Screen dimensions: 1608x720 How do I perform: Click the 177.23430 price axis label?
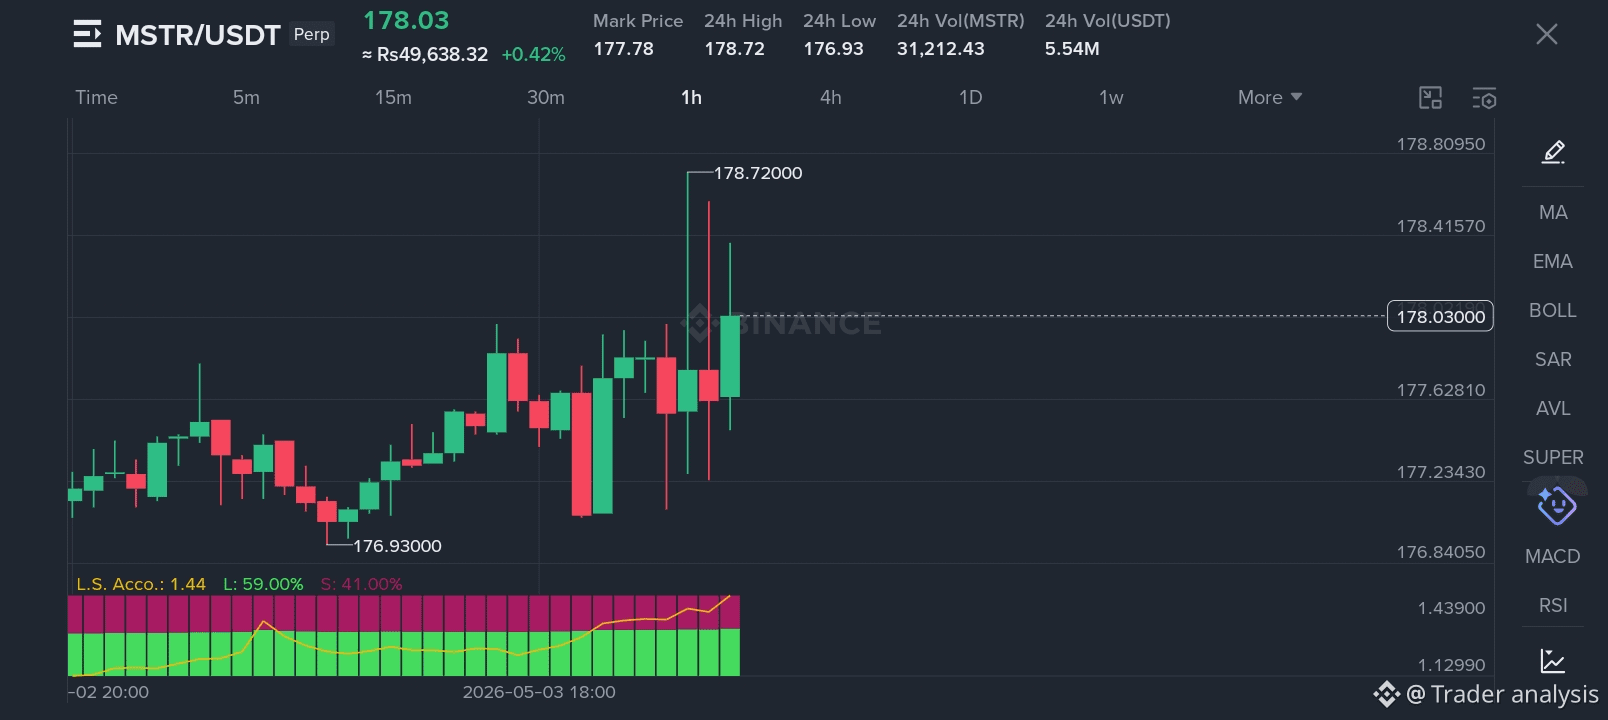pyautogui.click(x=1441, y=472)
